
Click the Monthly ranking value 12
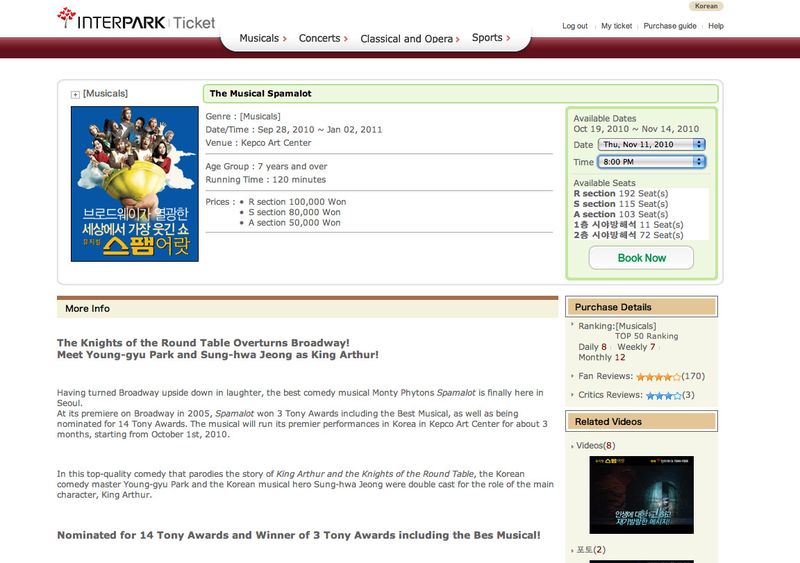pos(620,357)
